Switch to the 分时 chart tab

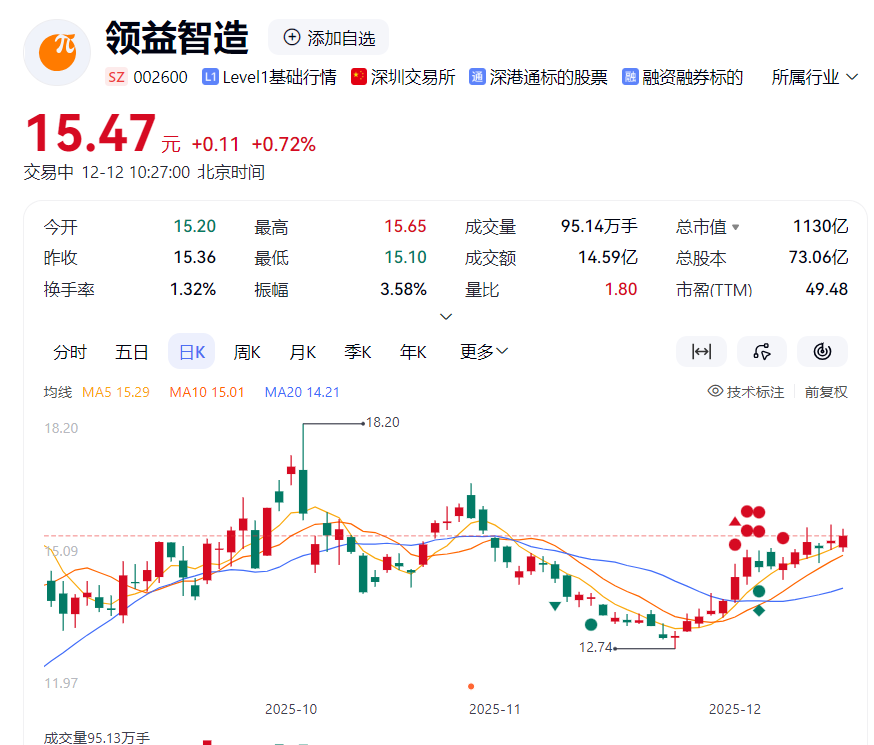click(70, 352)
